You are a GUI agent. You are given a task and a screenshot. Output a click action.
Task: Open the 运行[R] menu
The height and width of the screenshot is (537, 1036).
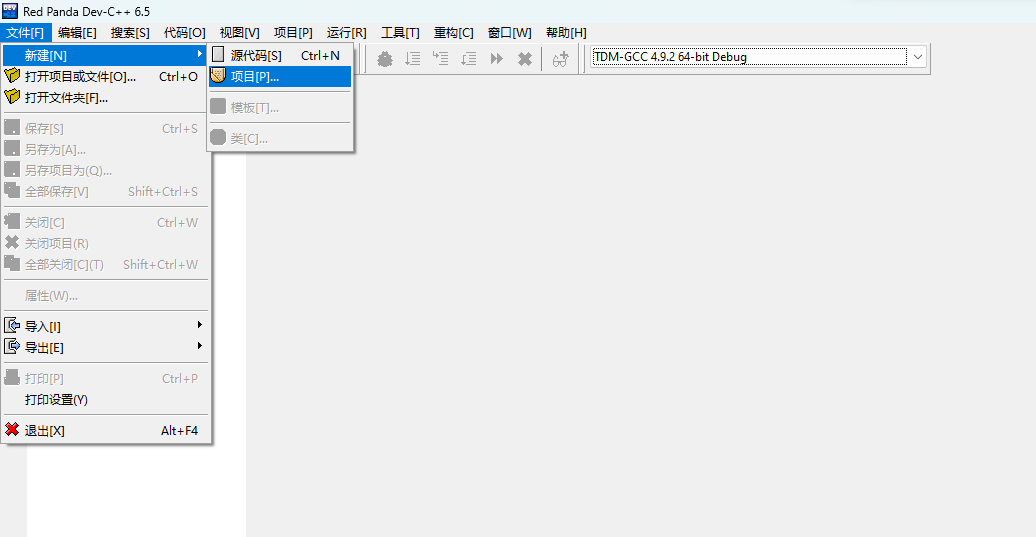[x=347, y=32]
